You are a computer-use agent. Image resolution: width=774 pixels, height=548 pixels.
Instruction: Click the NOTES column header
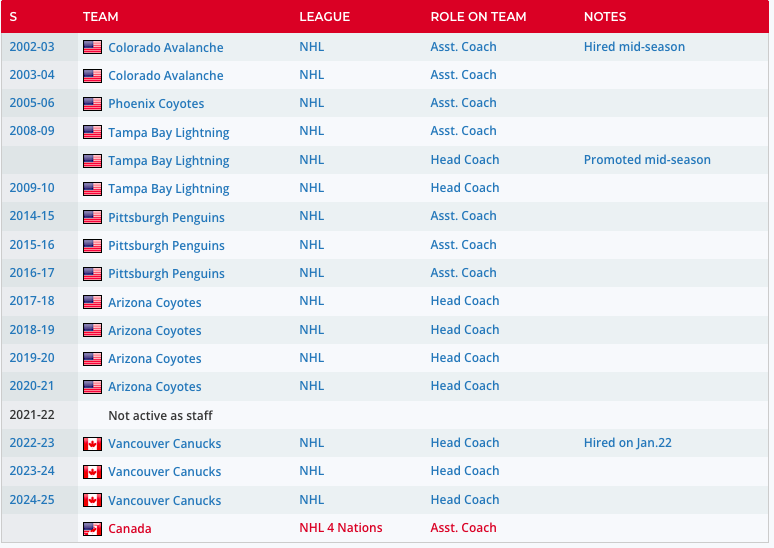point(605,17)
